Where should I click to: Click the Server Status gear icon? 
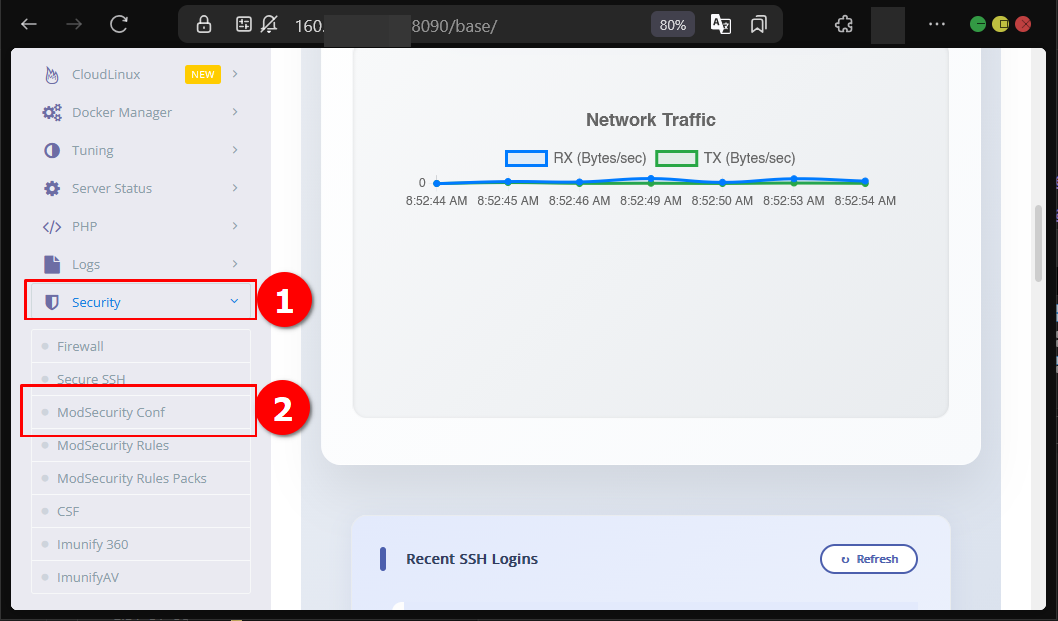52,189
